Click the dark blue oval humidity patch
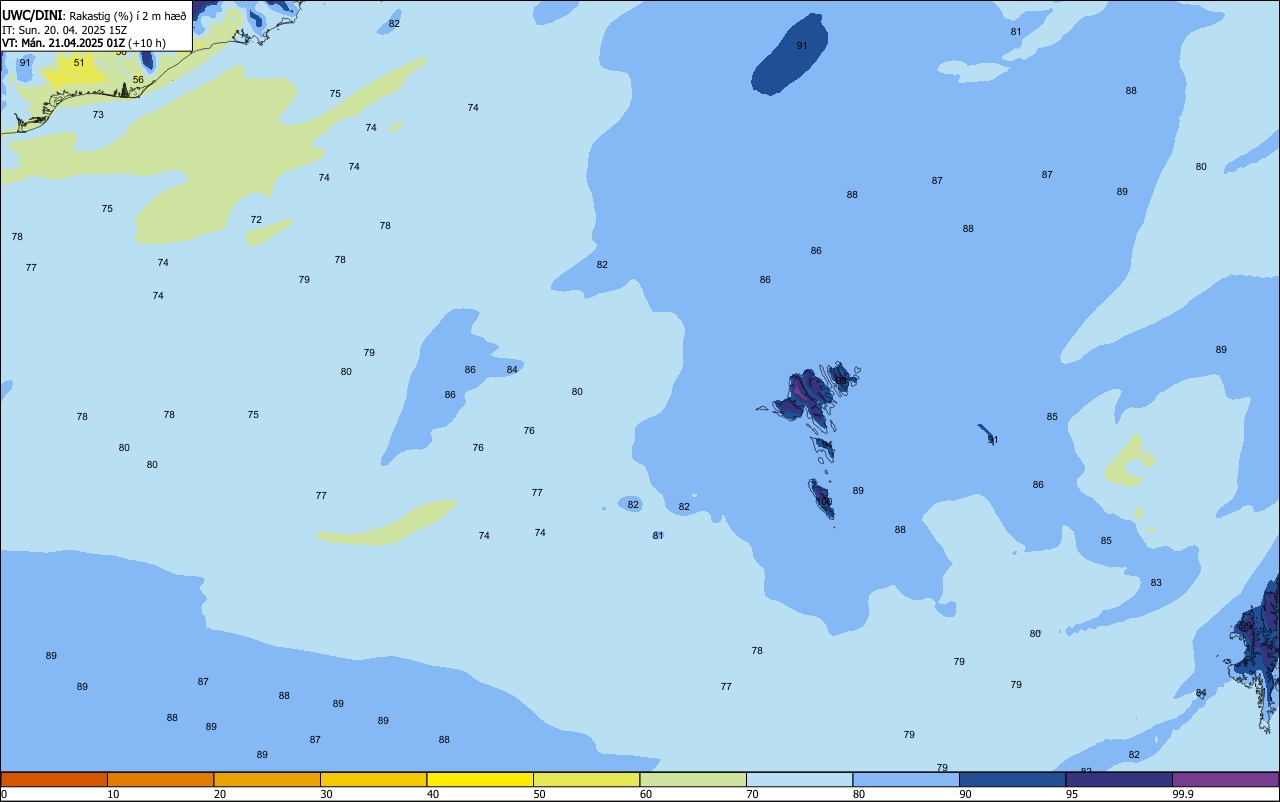 click(790, 55)
